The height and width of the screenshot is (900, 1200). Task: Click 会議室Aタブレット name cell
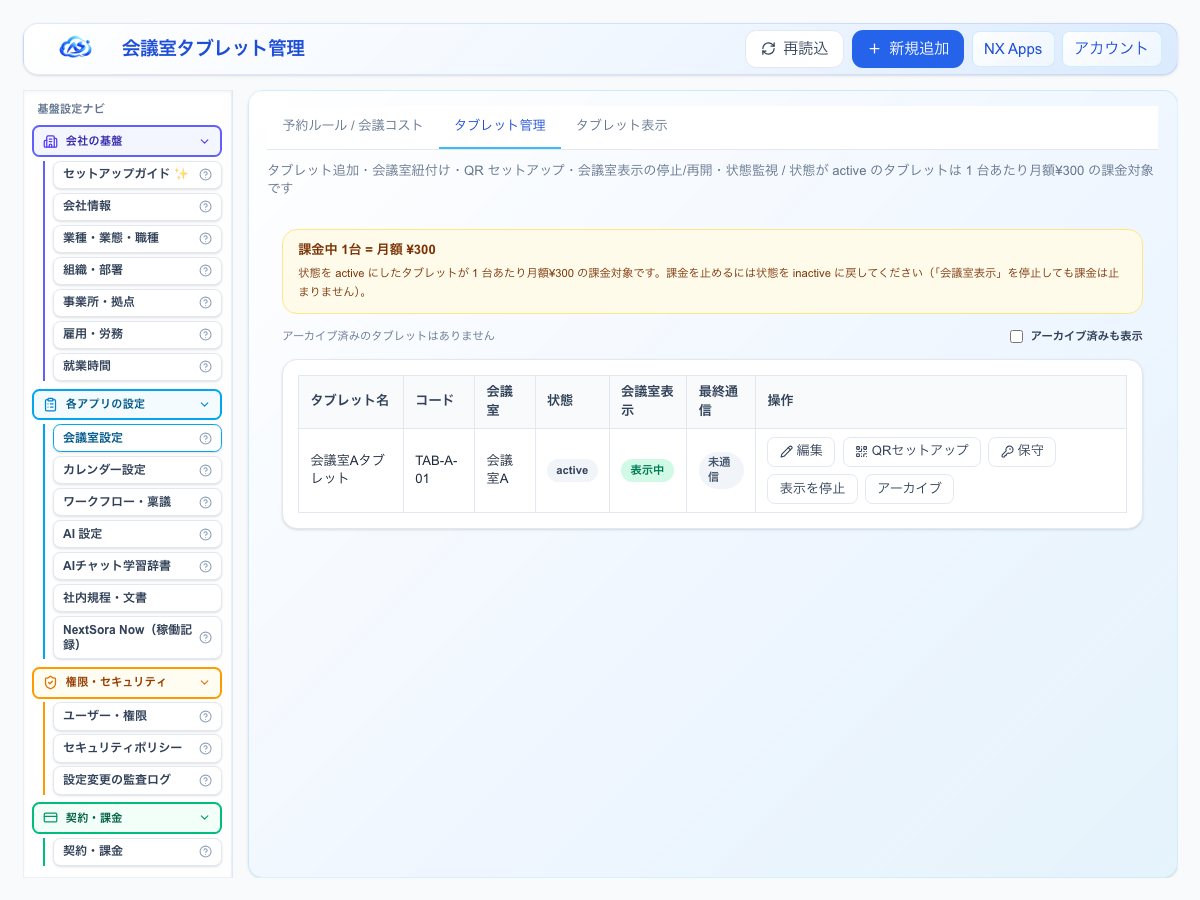click(351, 470)
